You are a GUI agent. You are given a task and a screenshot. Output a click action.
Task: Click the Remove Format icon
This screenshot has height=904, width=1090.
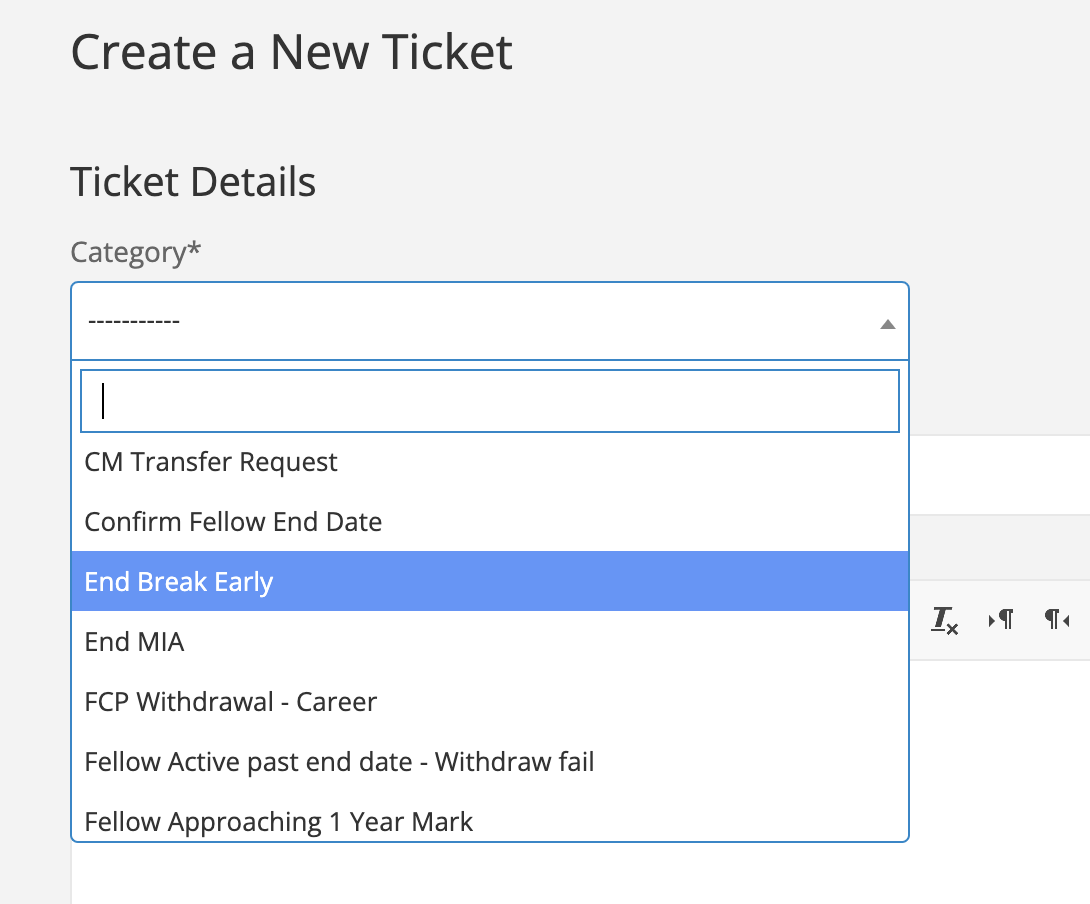(945, 621)
